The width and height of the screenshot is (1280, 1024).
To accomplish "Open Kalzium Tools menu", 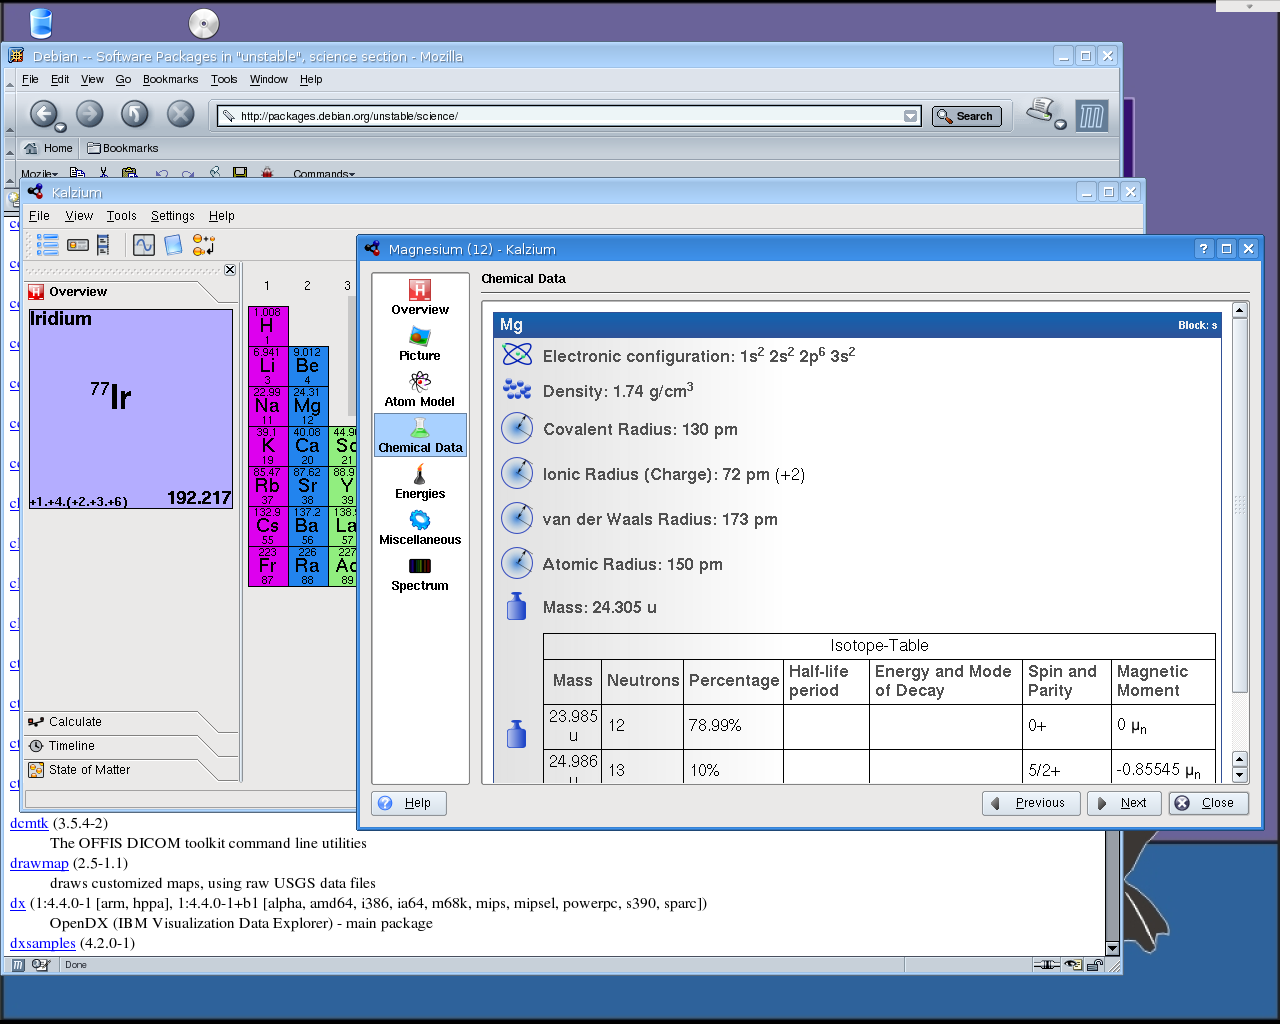I will point(121,216).
